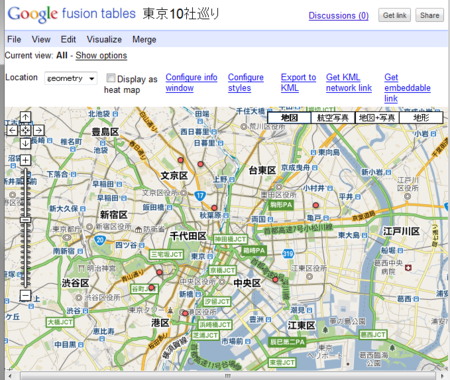Viewport: 450px width, 380px height.
Task: Click the left red marker above 文京区
Action: [181, 160]
